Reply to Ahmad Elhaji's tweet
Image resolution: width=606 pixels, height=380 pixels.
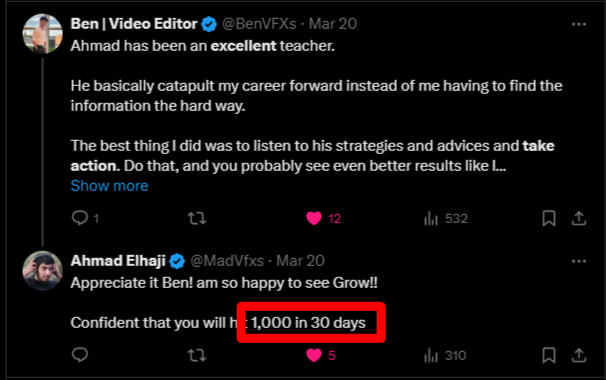pos(80,355)
